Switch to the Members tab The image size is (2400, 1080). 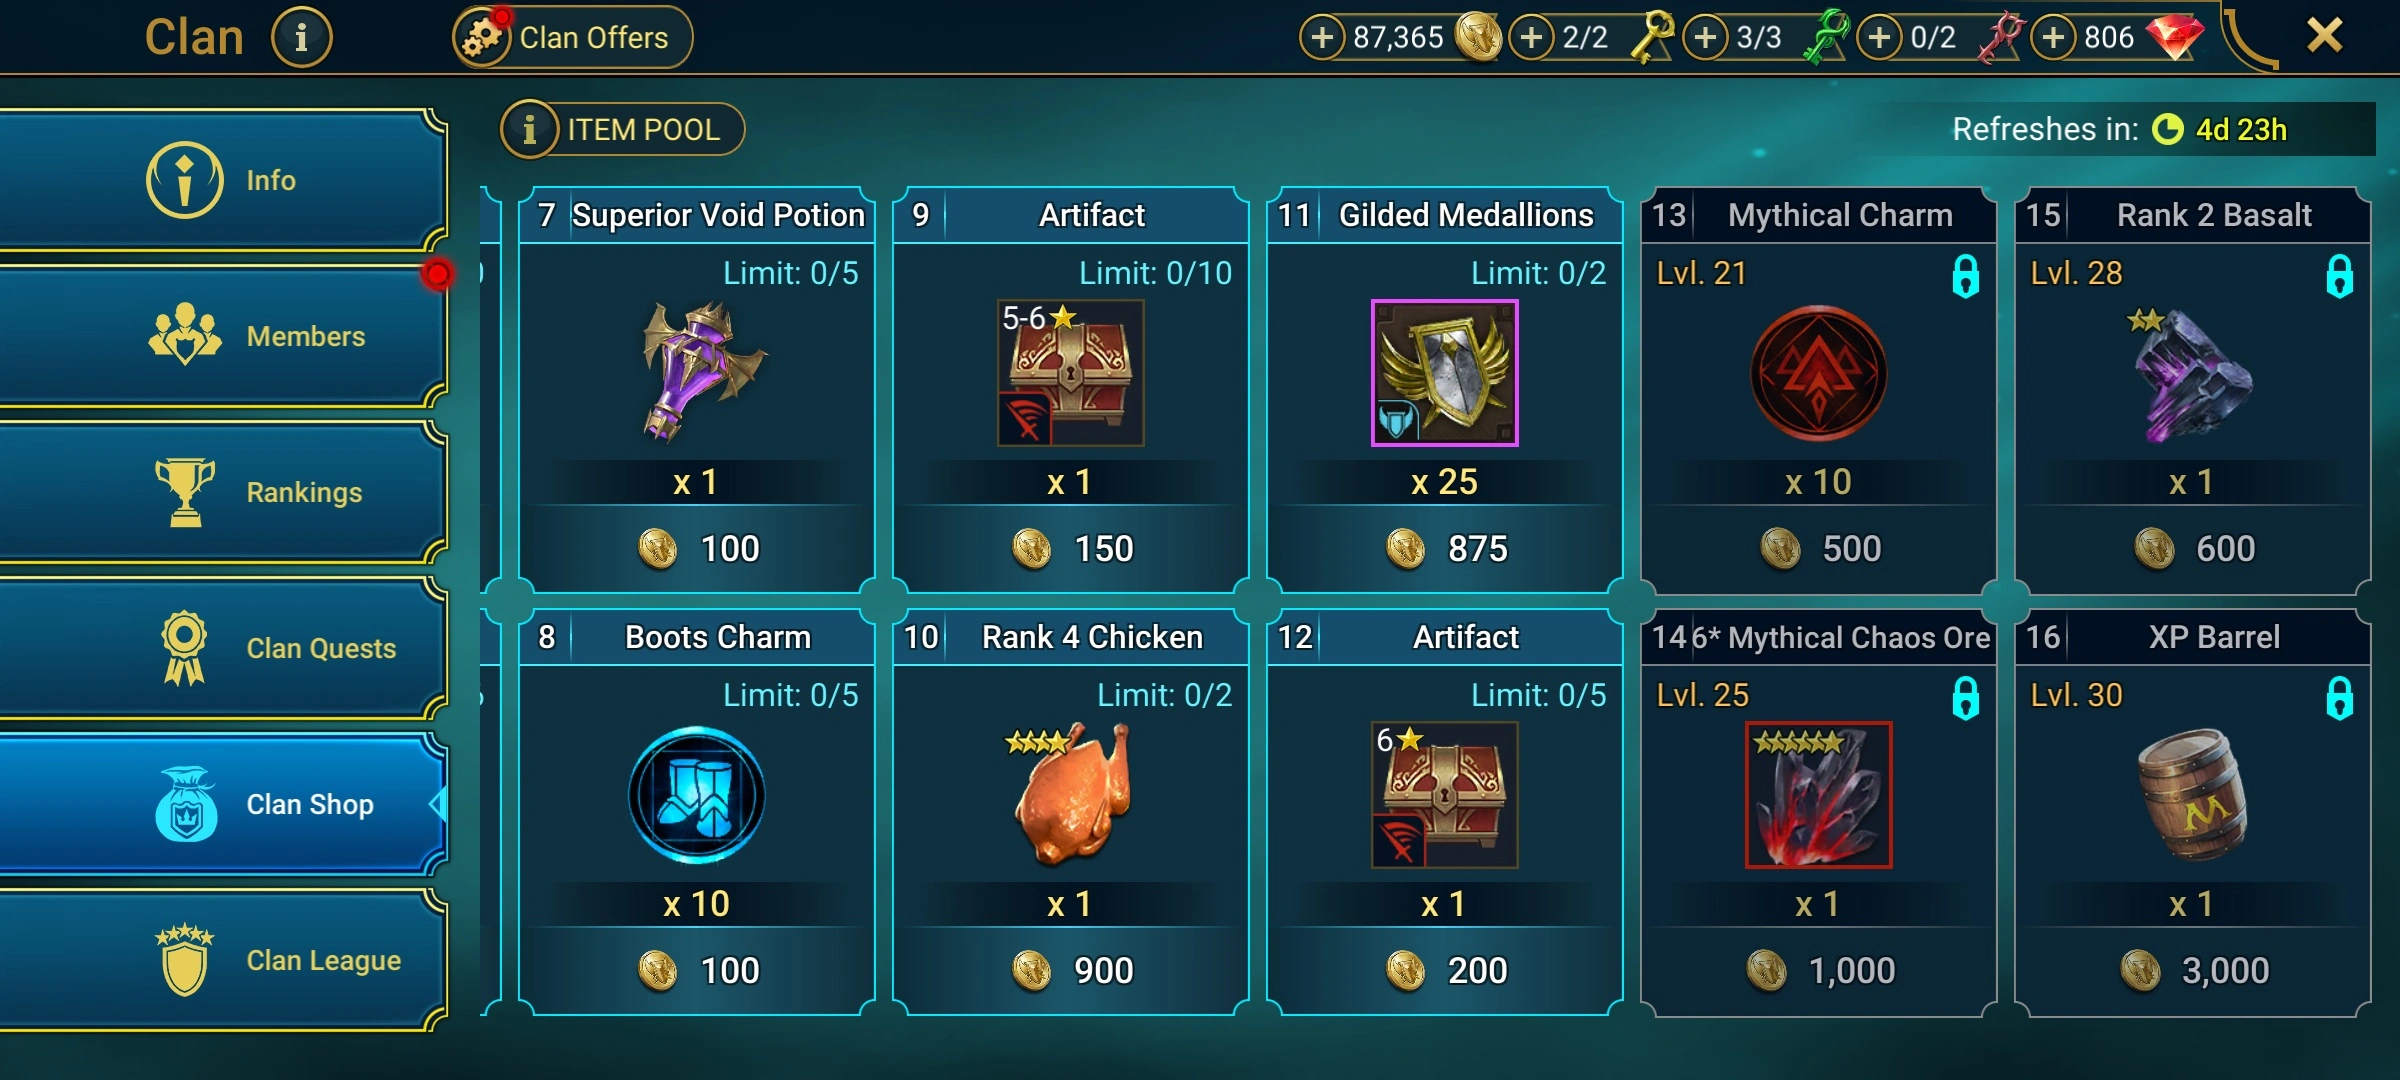[x=222, y=335]
